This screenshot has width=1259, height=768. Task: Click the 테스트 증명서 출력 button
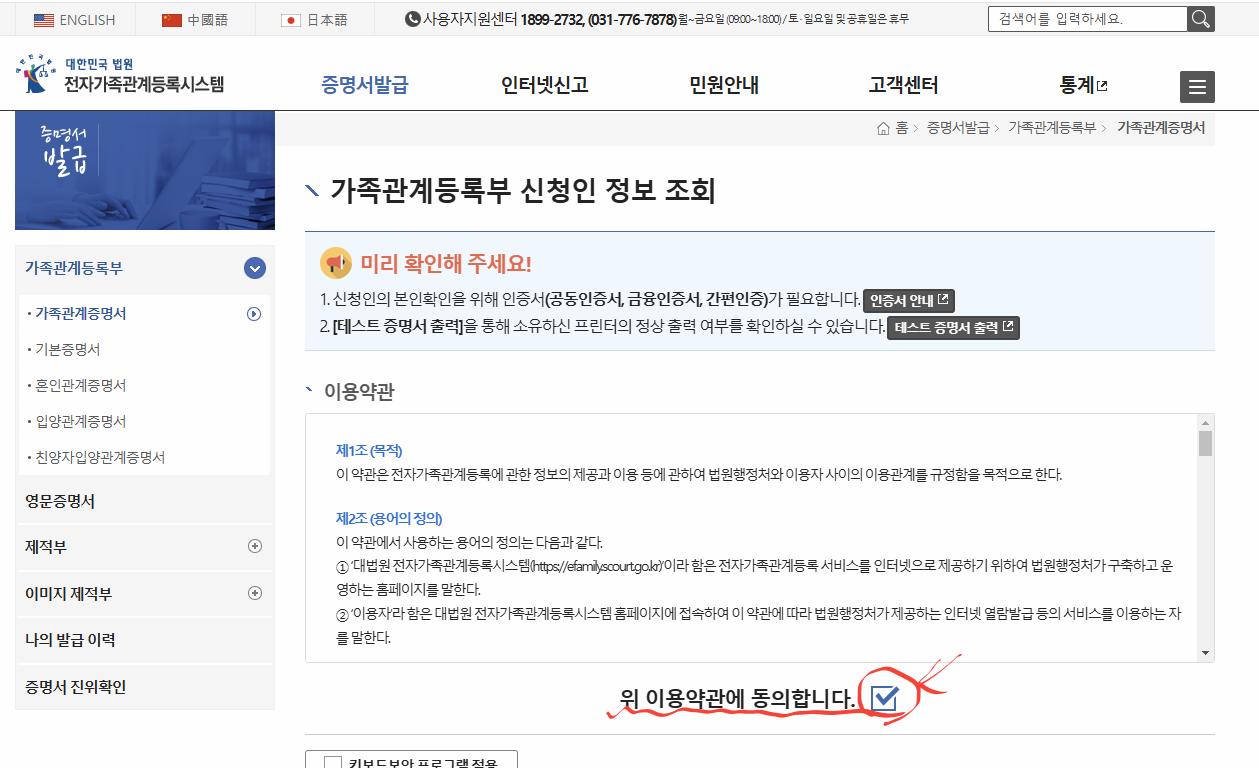953,328
